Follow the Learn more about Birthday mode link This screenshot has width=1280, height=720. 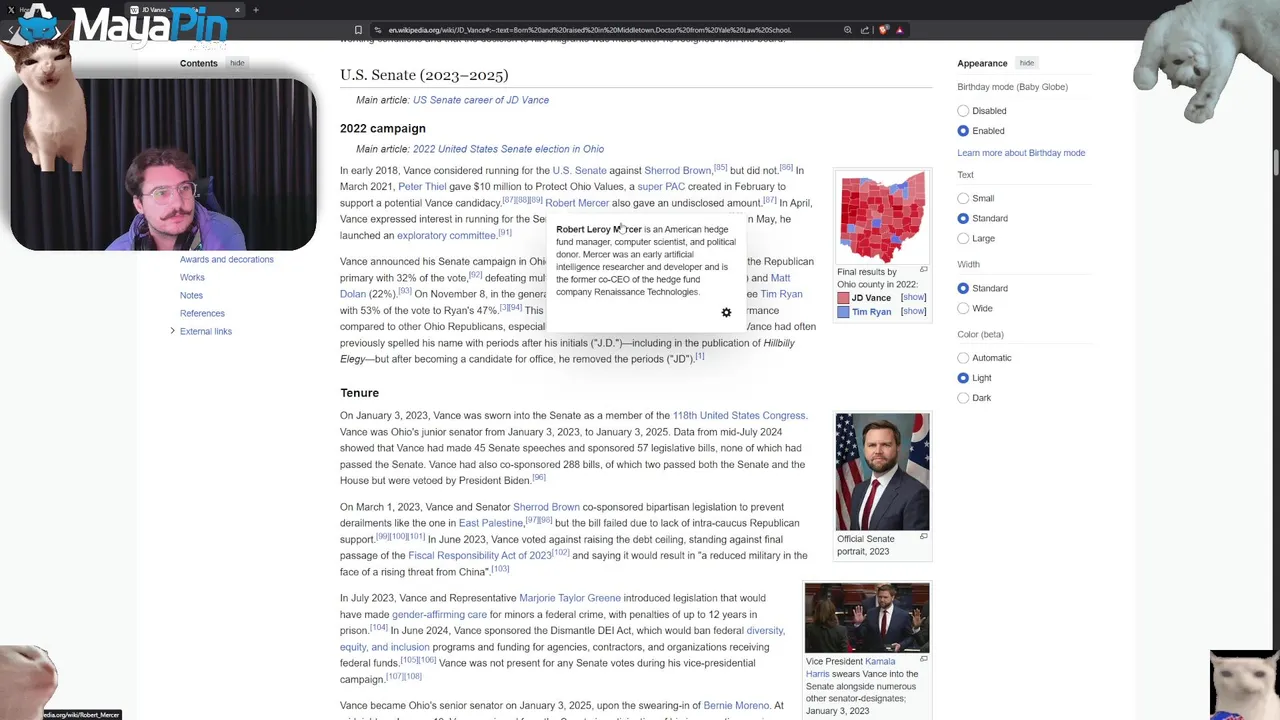(x=1021, y=153)
